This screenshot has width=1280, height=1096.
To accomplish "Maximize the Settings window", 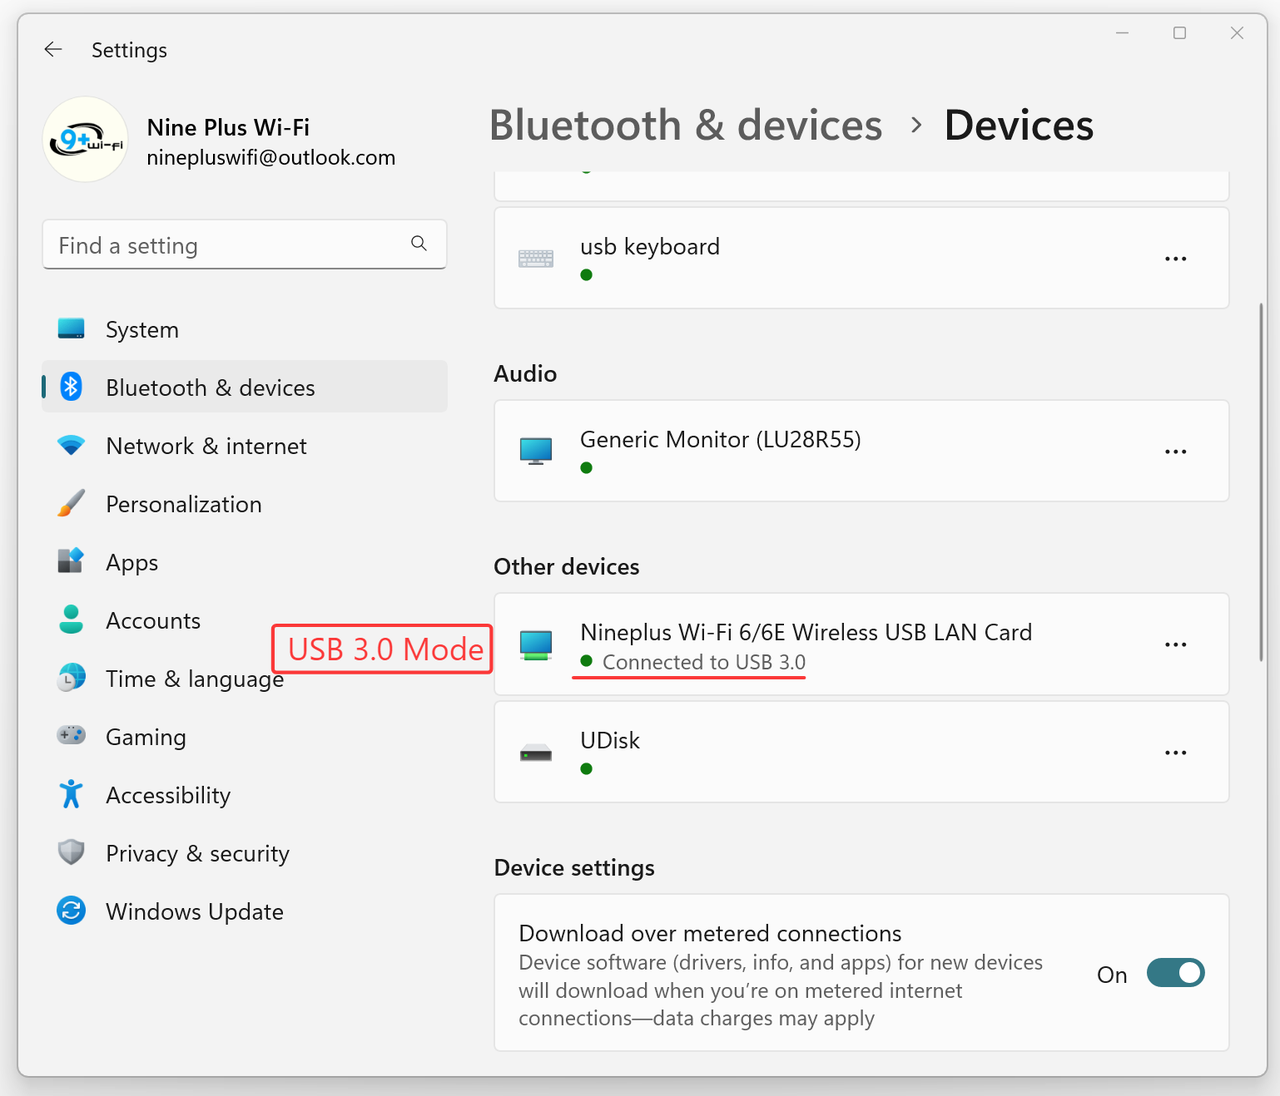I will pos(1180,33).
